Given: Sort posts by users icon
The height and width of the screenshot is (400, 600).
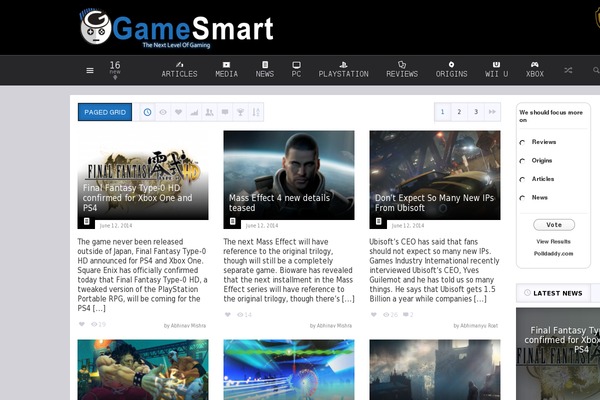Looking at the screenshot, I should pos(209,112).
